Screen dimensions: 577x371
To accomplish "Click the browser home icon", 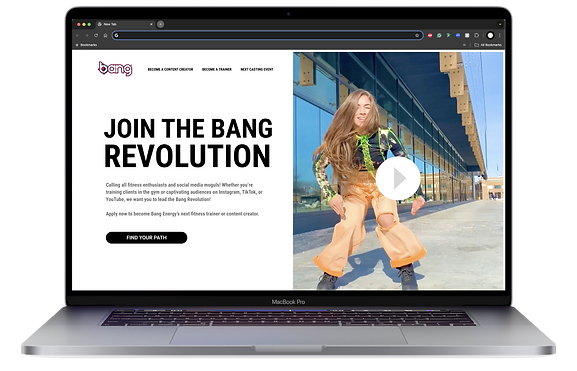I will click(105, 35).
